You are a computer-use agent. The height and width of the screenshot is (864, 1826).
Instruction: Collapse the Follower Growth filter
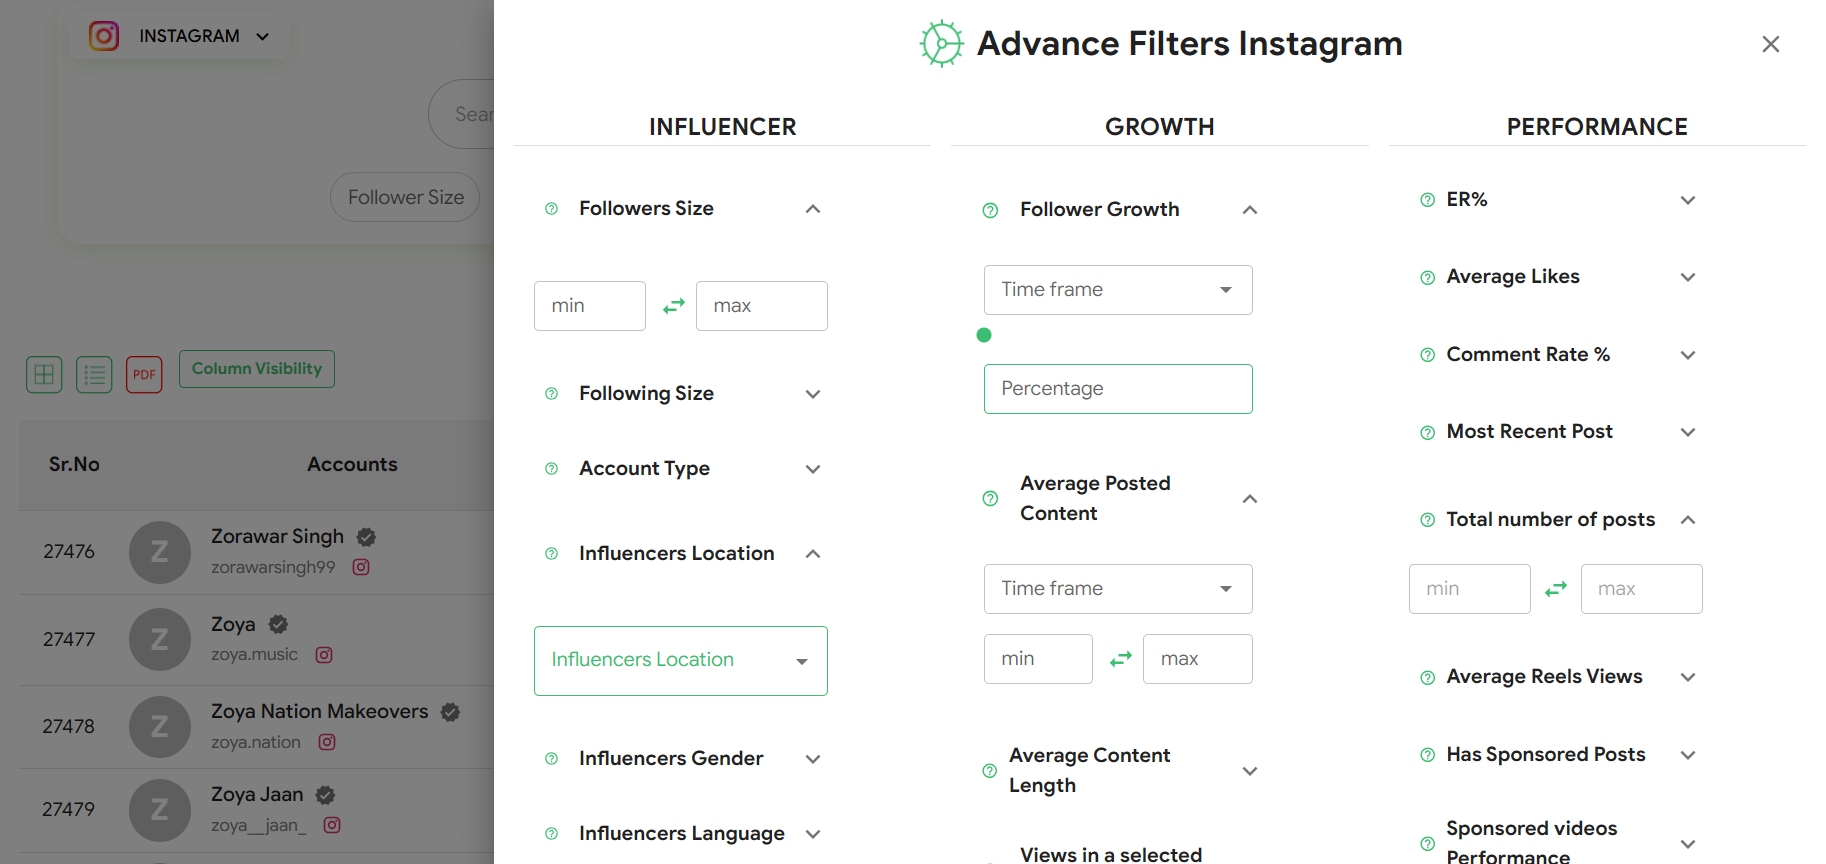pyautogui.click(x=1250, y=210)
